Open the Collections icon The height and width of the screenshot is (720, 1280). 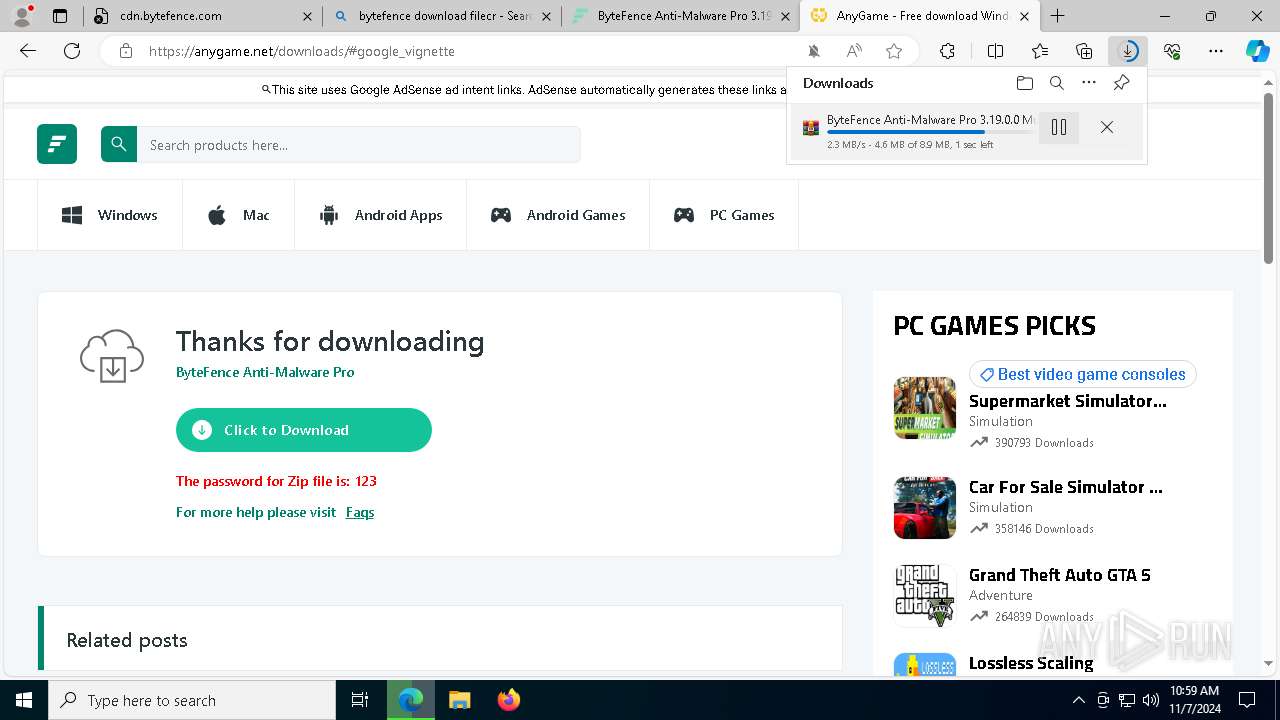[1084, 51]
